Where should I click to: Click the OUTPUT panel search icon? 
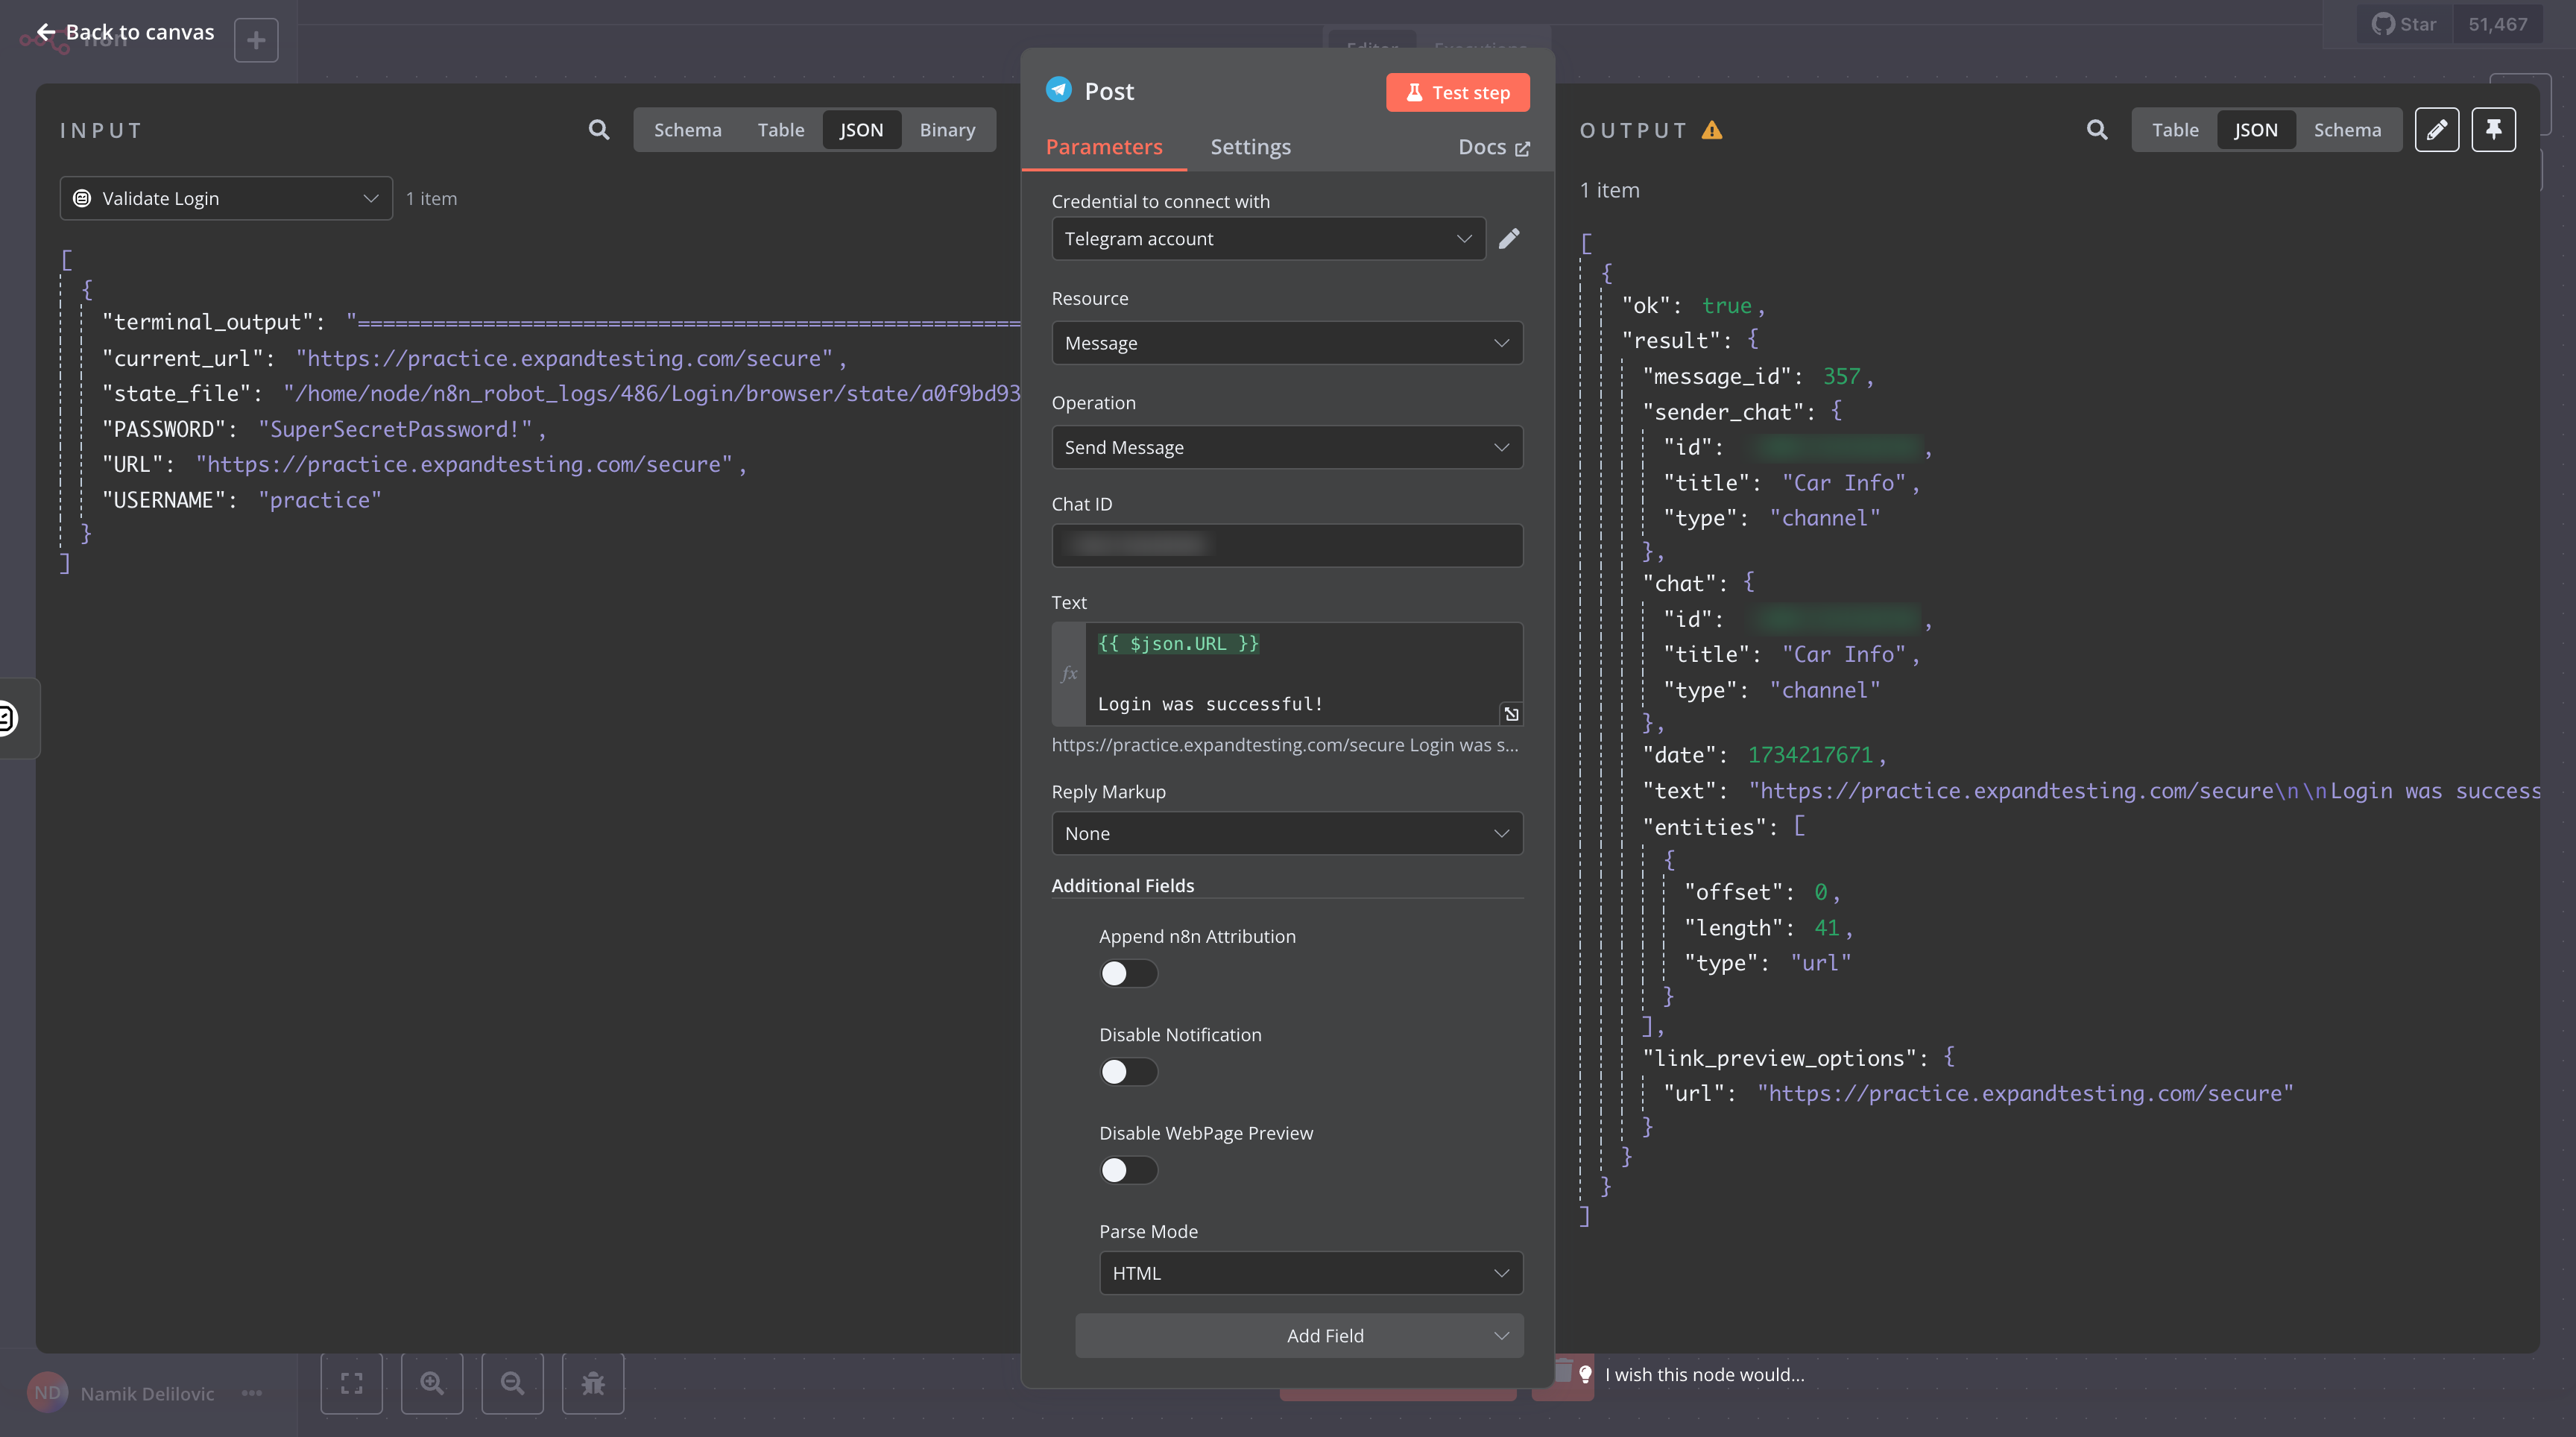point(2096,130)
